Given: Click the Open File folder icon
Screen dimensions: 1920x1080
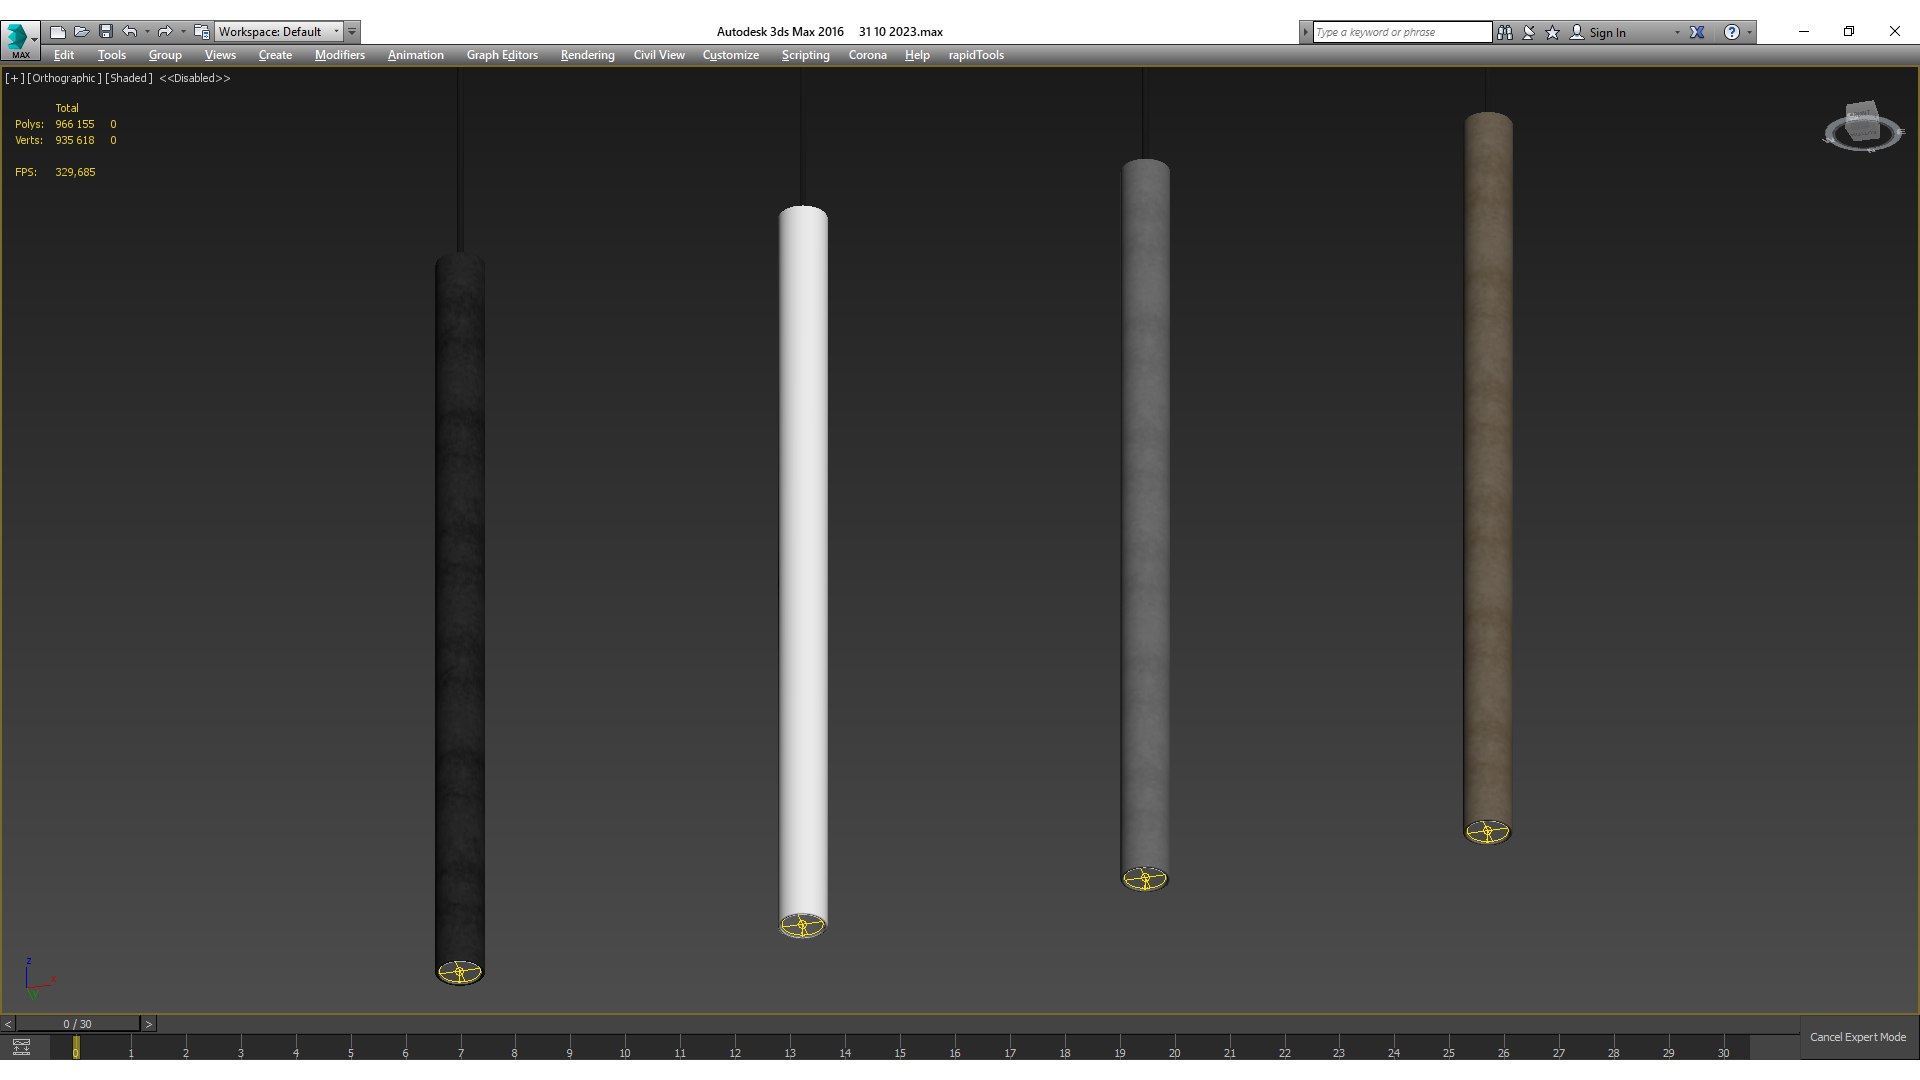Looking at the screenshot, I should tap(81, 32).
